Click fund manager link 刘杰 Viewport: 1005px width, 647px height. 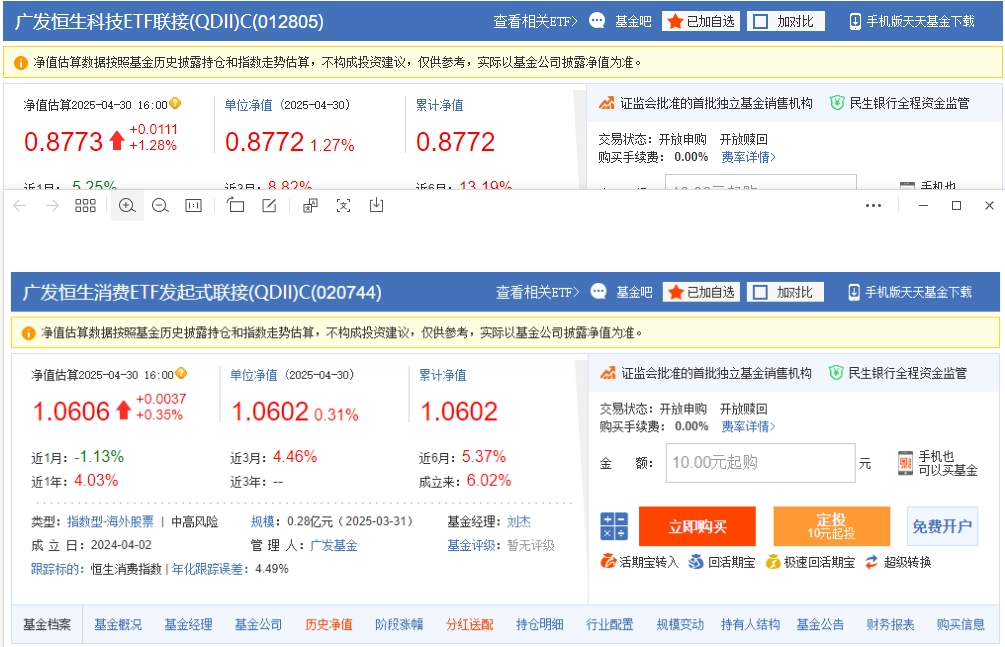[519, 522]
